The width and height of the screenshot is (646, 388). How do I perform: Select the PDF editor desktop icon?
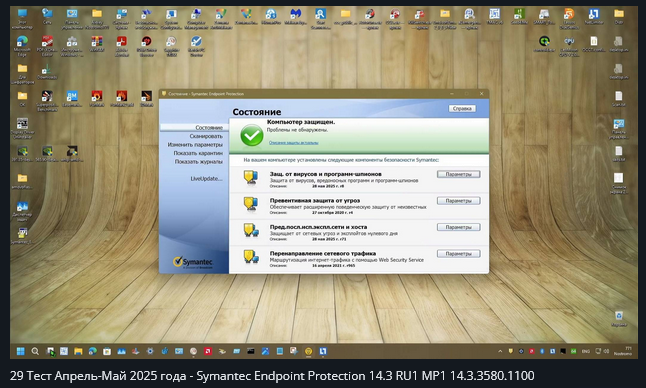[47, 45]
